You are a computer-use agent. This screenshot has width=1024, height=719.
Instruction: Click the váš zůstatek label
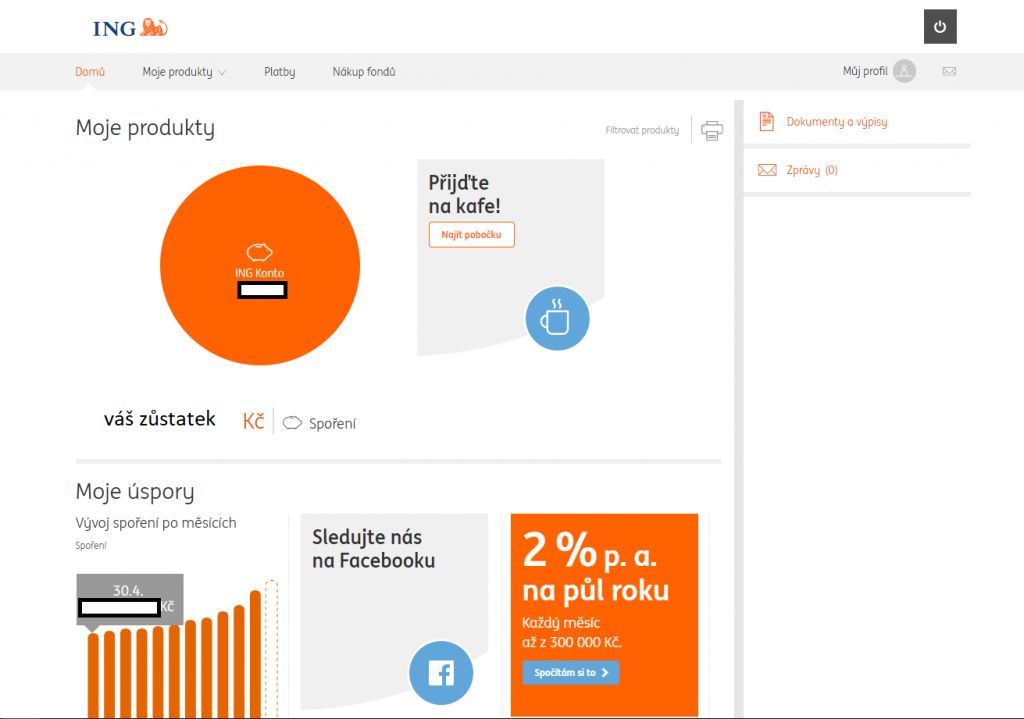[159, 419]
